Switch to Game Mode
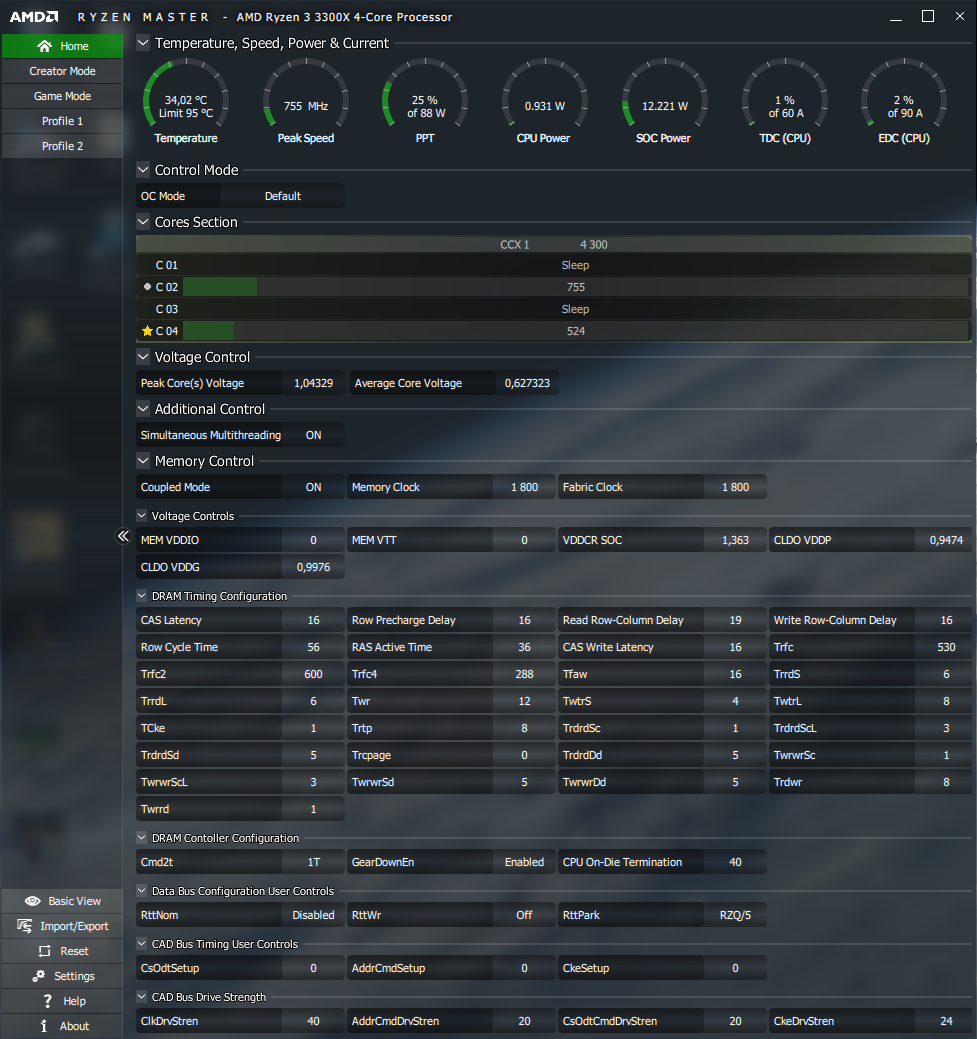 [x=62, y=96]
